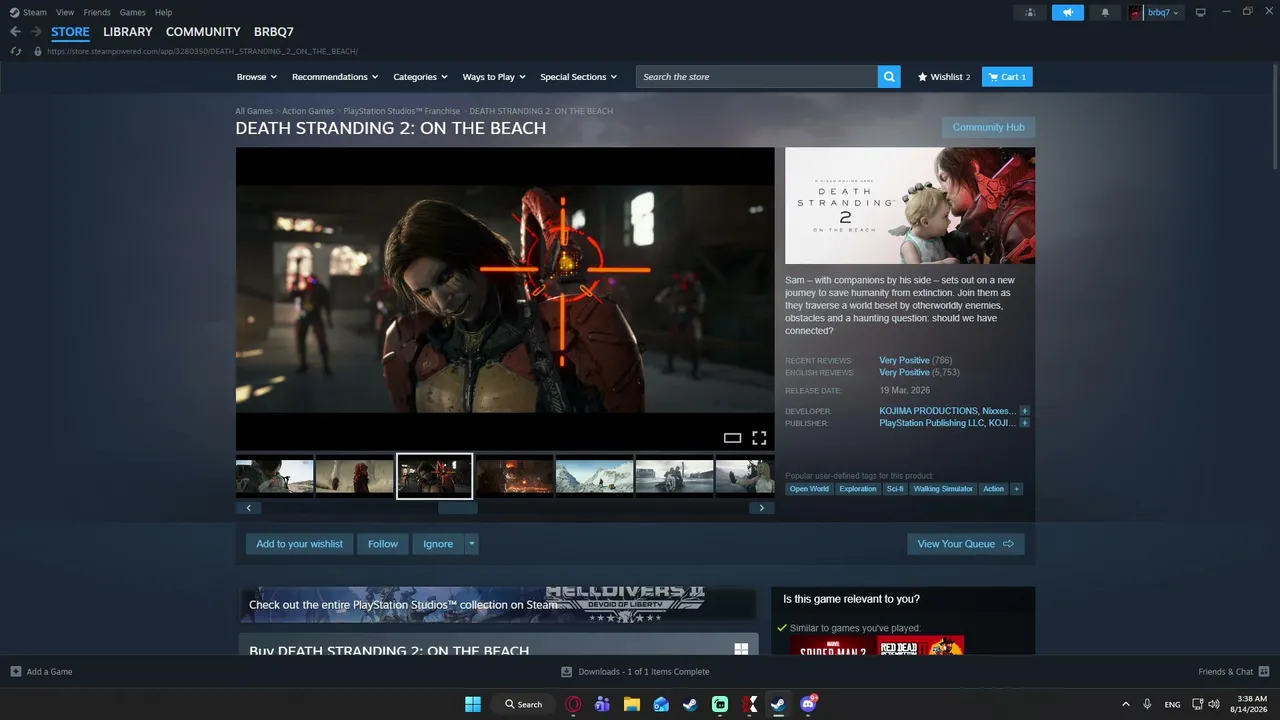Go forward with the Steam forward arrow

pos(36,32)
